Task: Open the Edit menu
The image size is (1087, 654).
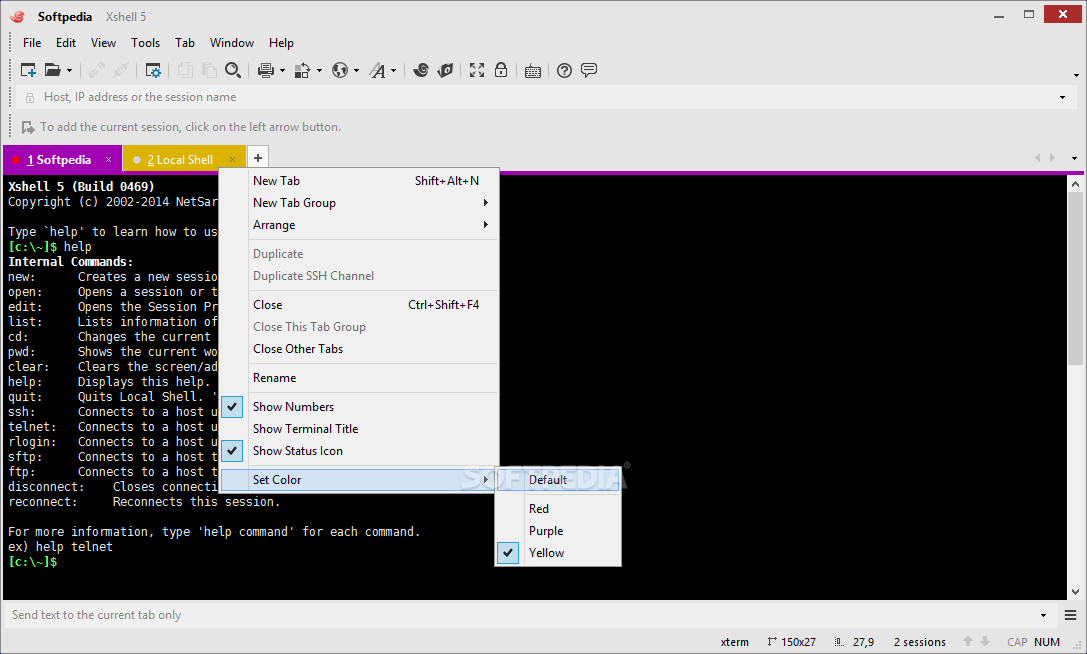Action: (66, 43)
